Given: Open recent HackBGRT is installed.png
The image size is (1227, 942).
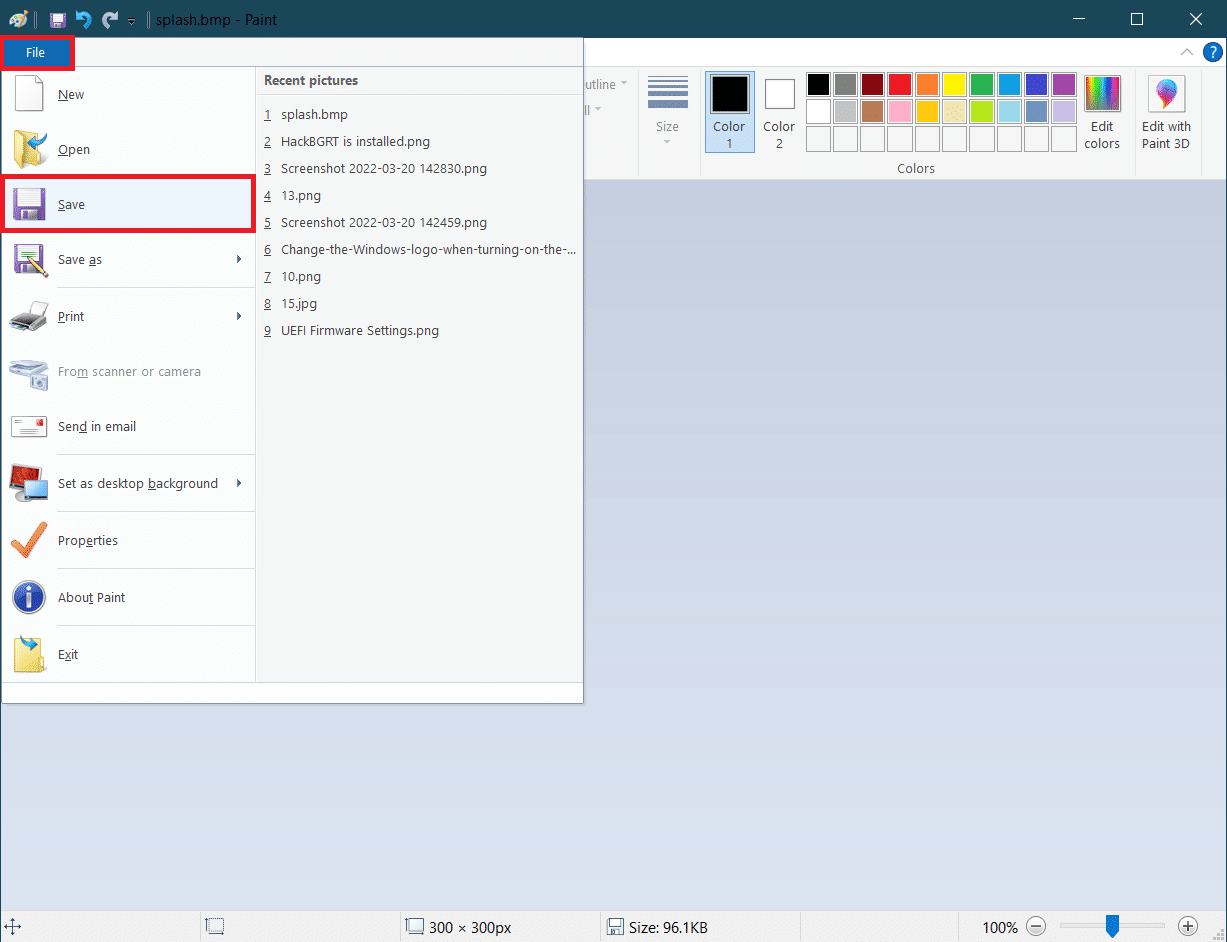Looking at the screenshot, I should (420, 142).
